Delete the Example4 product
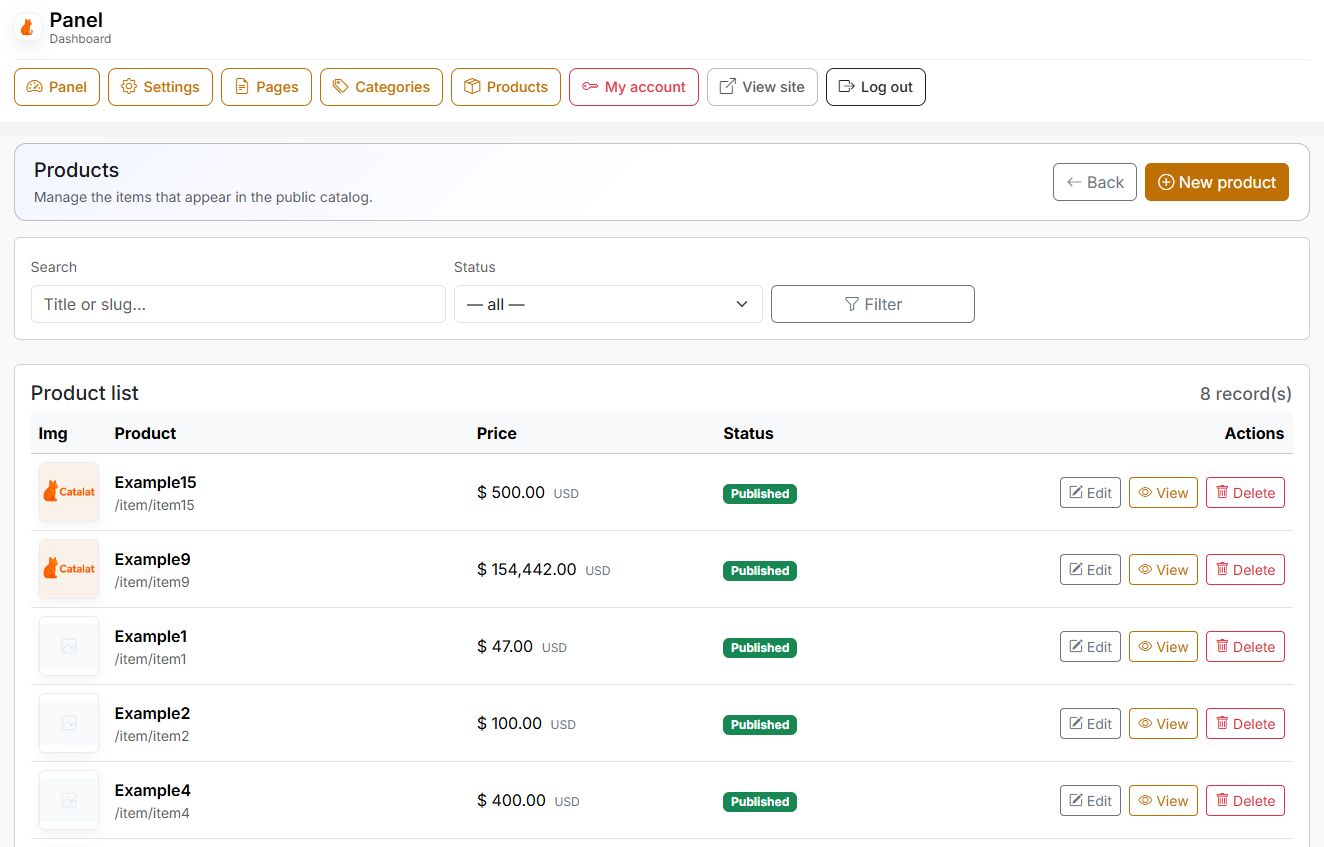1324x847 pixels. (x=1245, y=801)
